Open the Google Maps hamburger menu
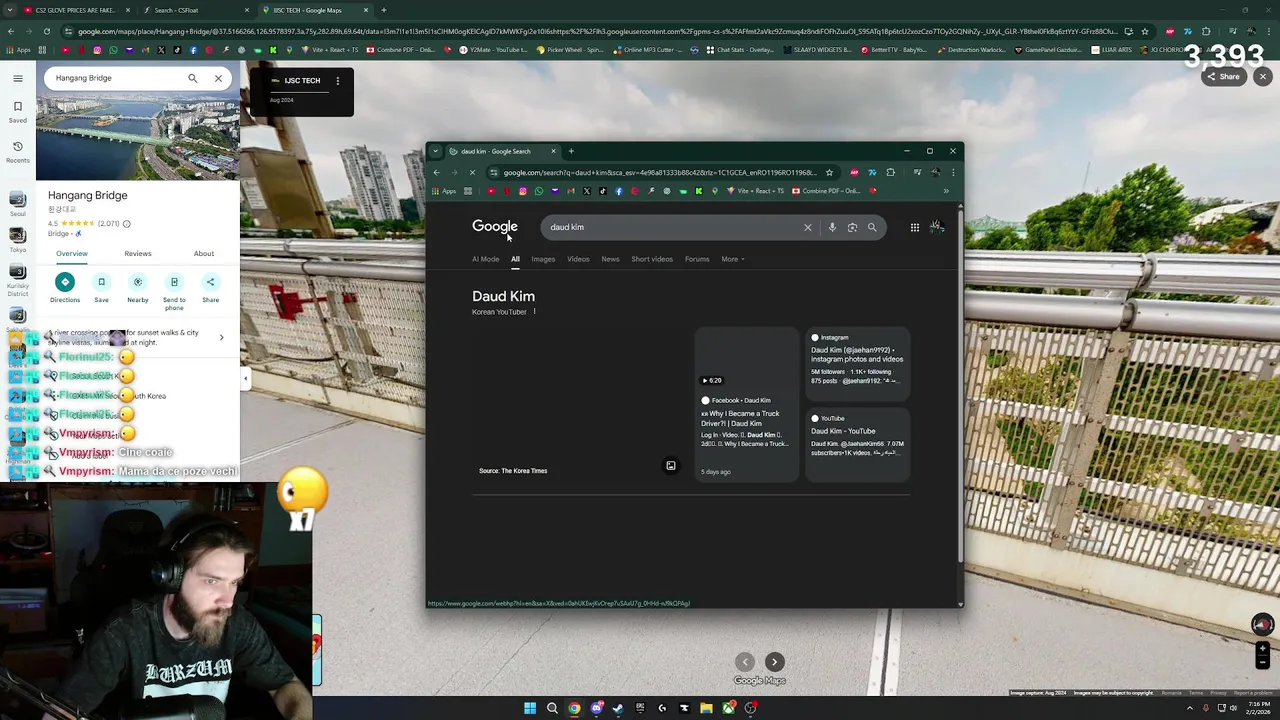This screenshot has width=1280, height=720. click(x=18, y=78)
